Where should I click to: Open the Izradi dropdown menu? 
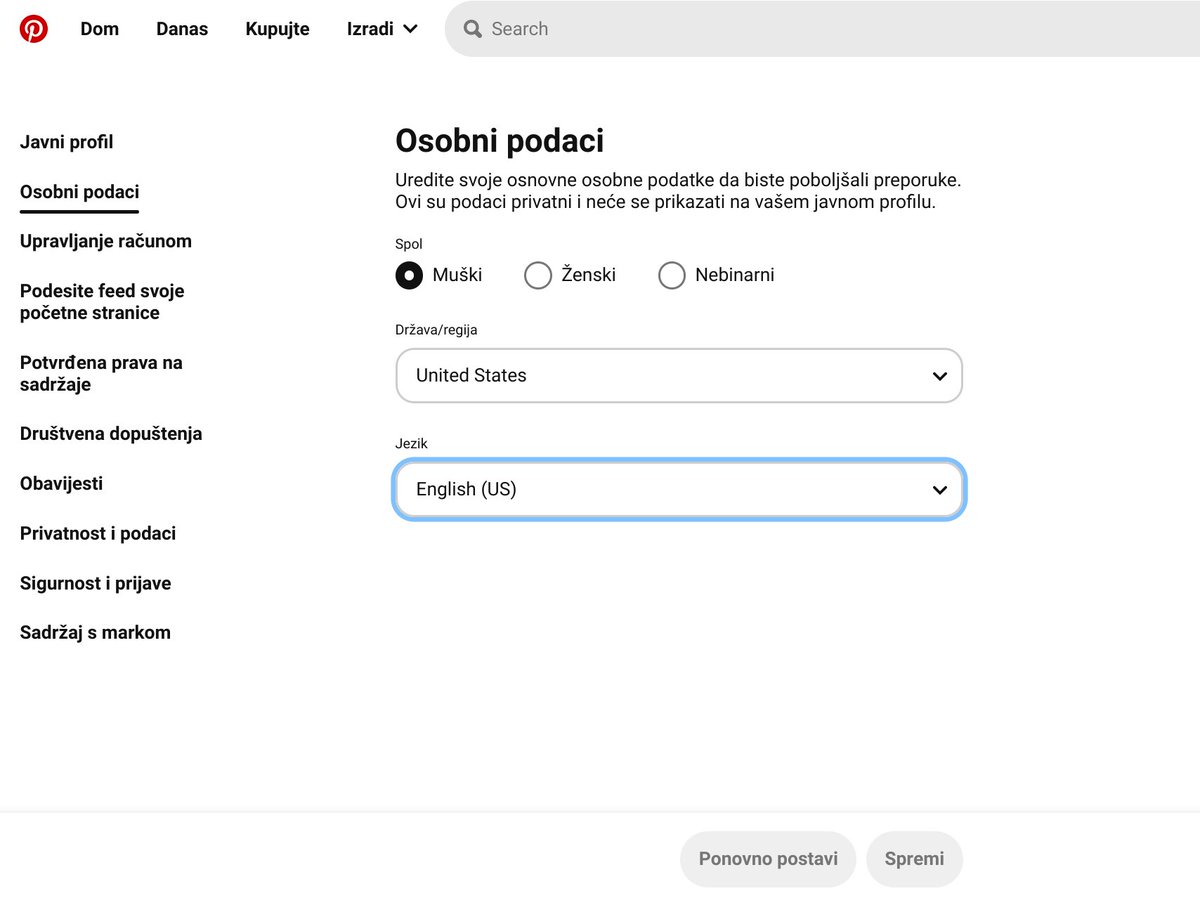coord(382,29)
